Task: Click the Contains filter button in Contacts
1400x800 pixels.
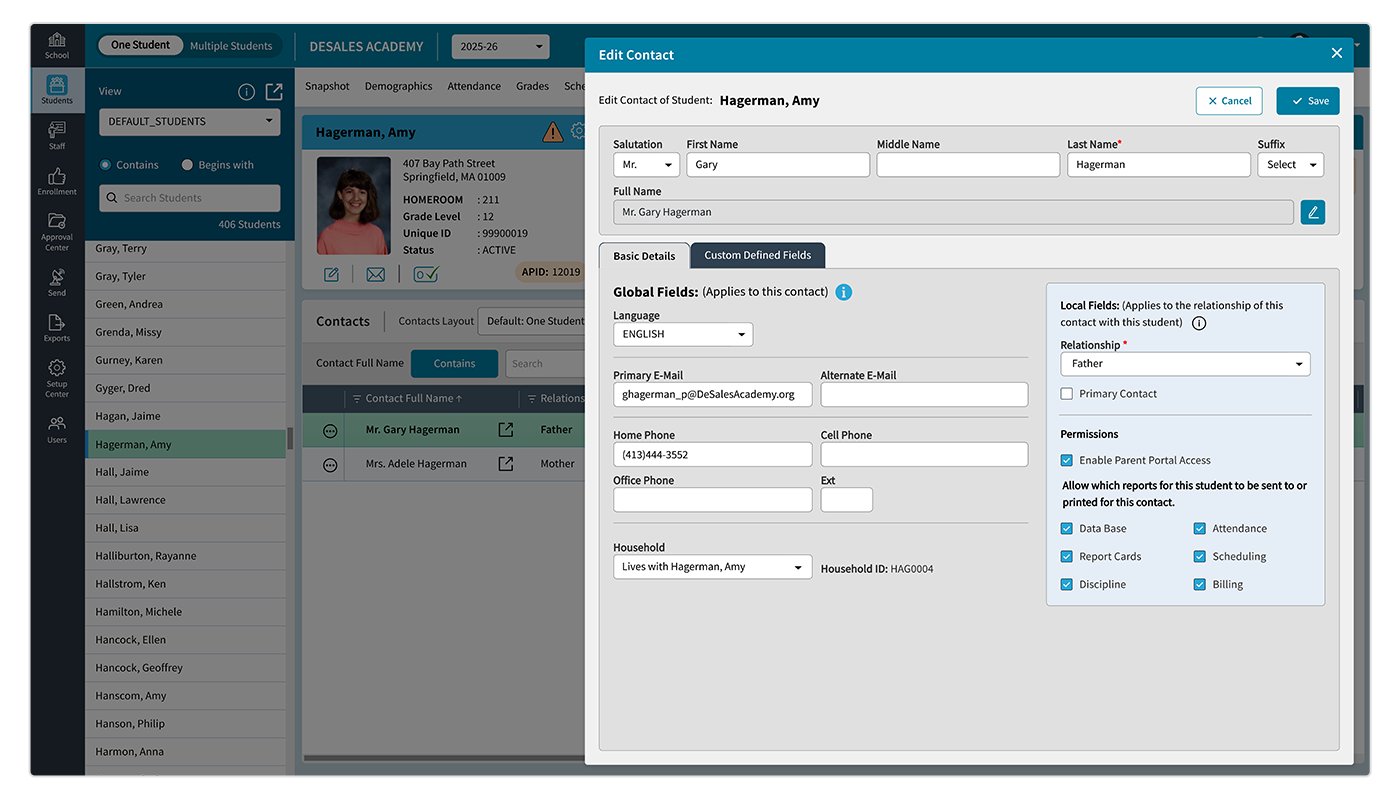Action: (454, 364)
